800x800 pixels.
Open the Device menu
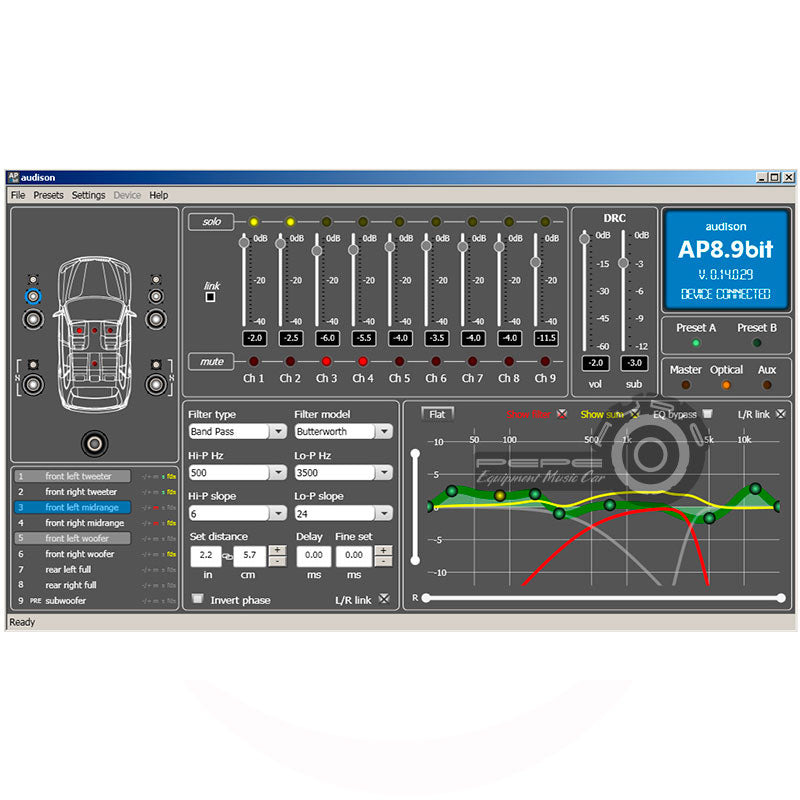[127, 195]
